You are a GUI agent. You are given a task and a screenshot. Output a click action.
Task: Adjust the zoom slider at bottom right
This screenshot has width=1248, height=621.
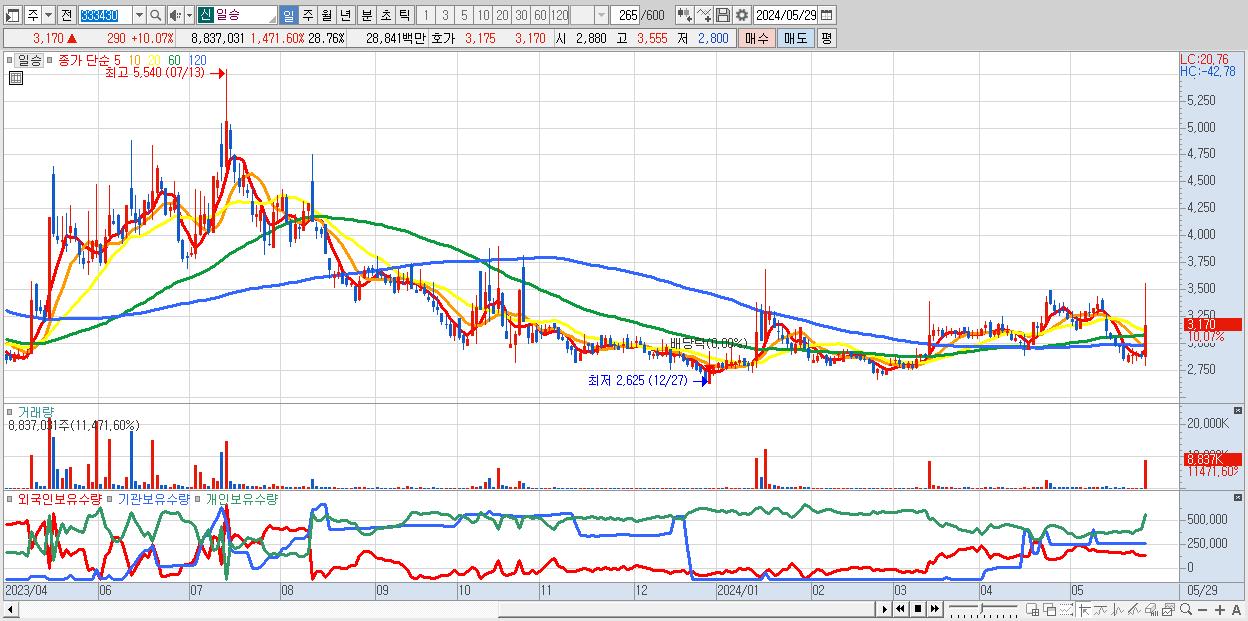tap(981, 609)
